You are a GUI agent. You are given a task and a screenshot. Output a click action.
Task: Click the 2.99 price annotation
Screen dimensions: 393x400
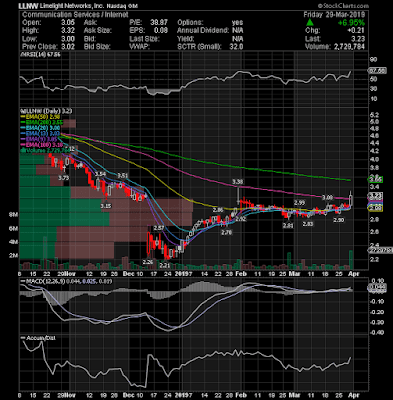(x=299, y=203)
